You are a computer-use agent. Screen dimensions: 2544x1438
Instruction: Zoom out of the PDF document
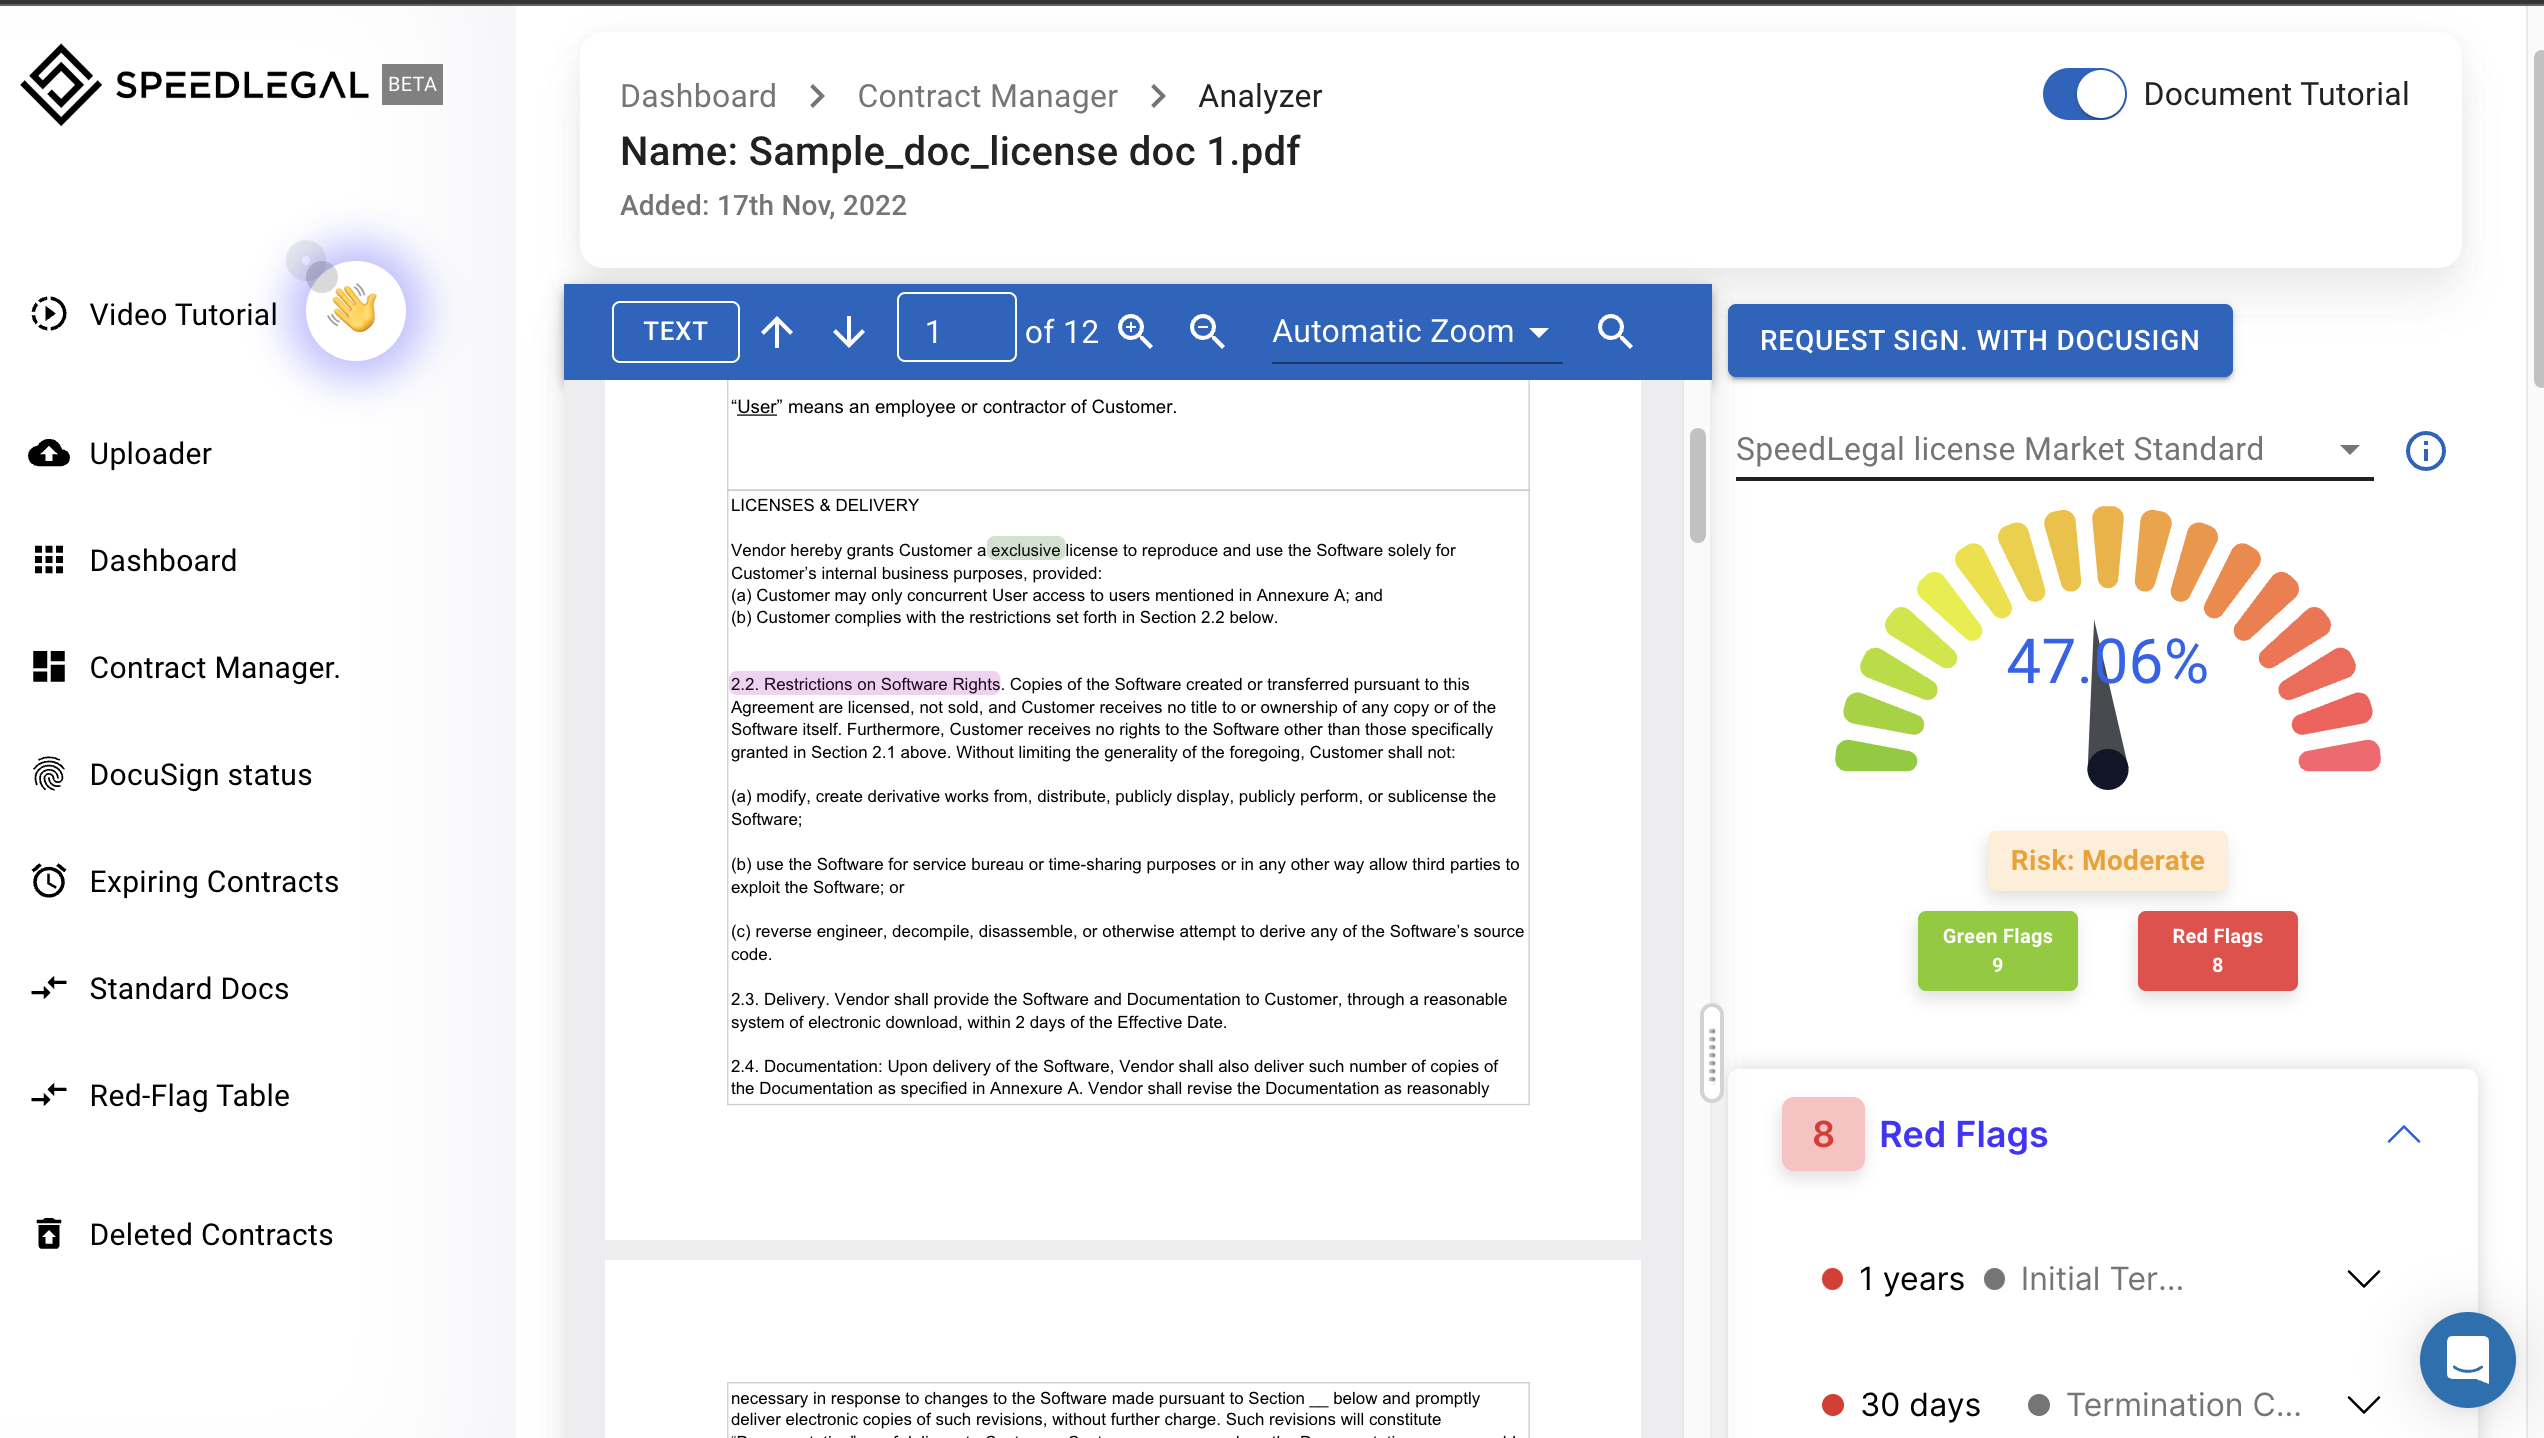click(1207, 331)
